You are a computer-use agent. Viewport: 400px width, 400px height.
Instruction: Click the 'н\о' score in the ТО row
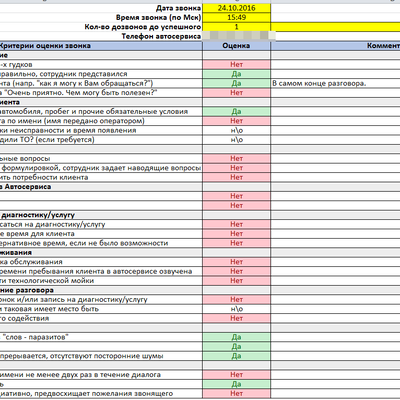(236, 140)
